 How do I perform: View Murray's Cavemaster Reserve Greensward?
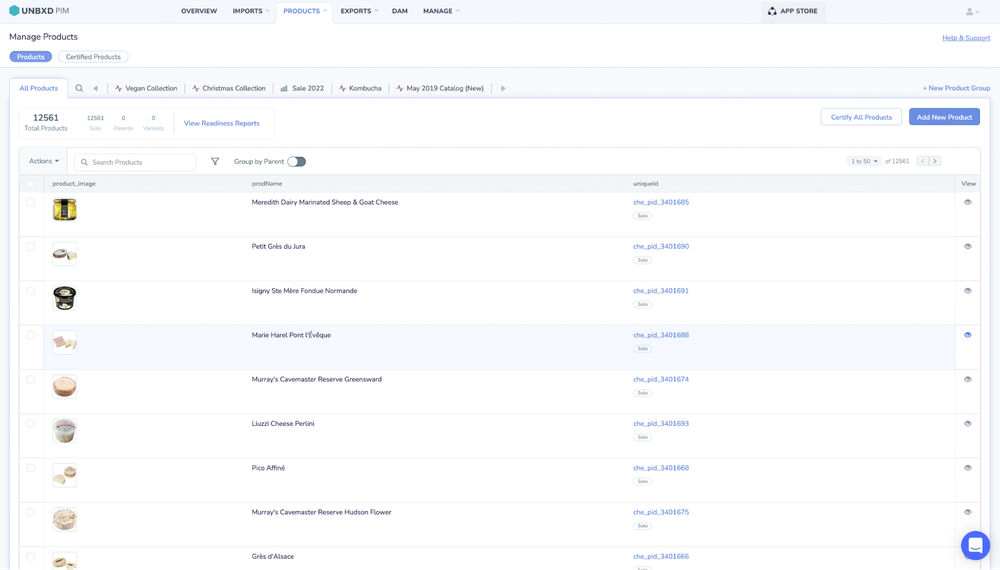coord(967,379)
